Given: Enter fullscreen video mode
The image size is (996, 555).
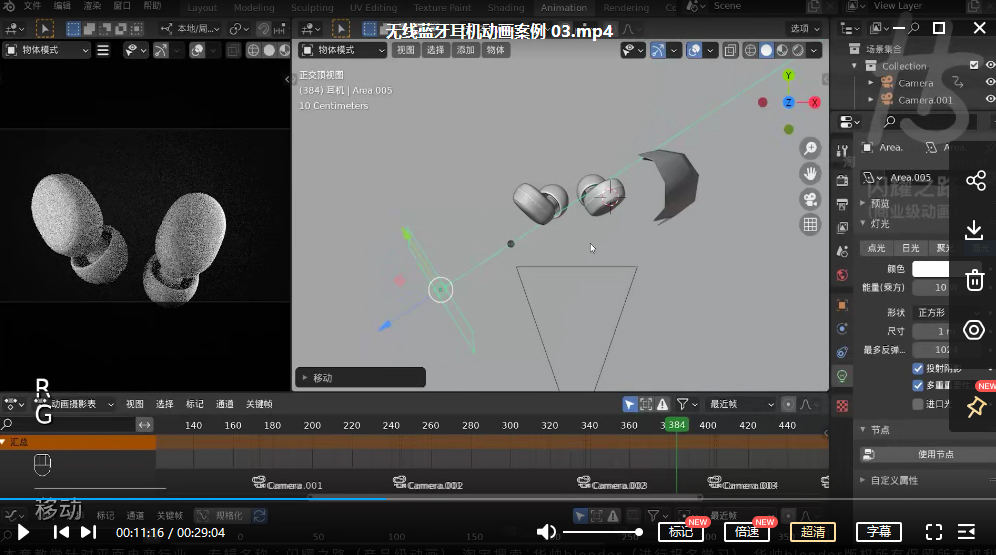Looking at the screenshot, I should click(933, 532).
